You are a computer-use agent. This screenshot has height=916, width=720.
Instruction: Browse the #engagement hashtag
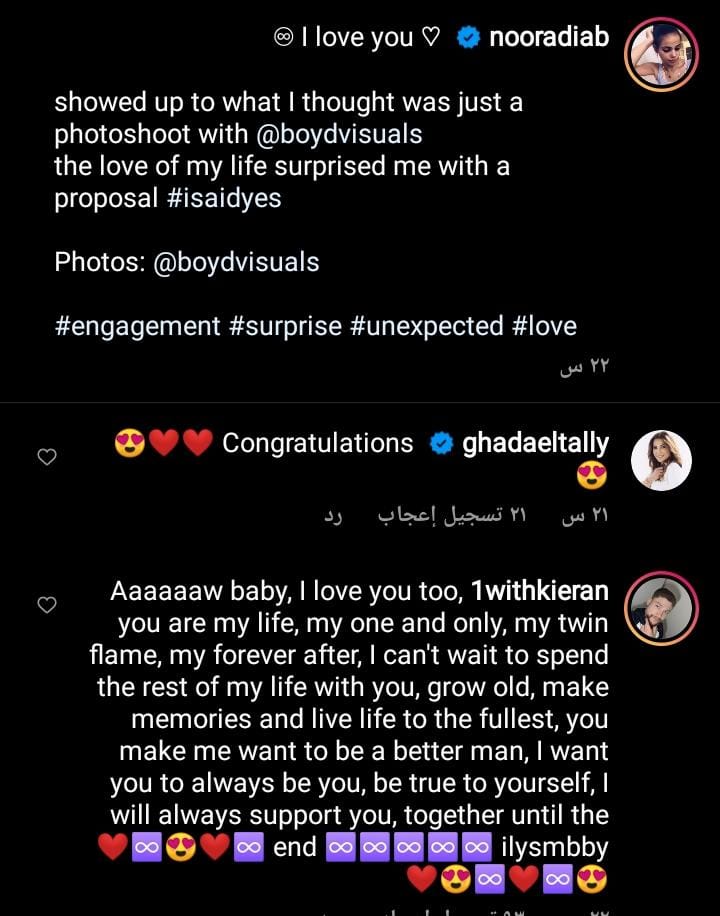pyautogui.click(x=137, y=326)
